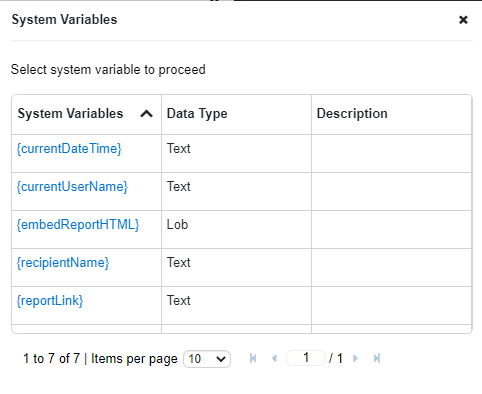
Task: Click Text cell in currentUserName row
Action: tap(236, 191)
